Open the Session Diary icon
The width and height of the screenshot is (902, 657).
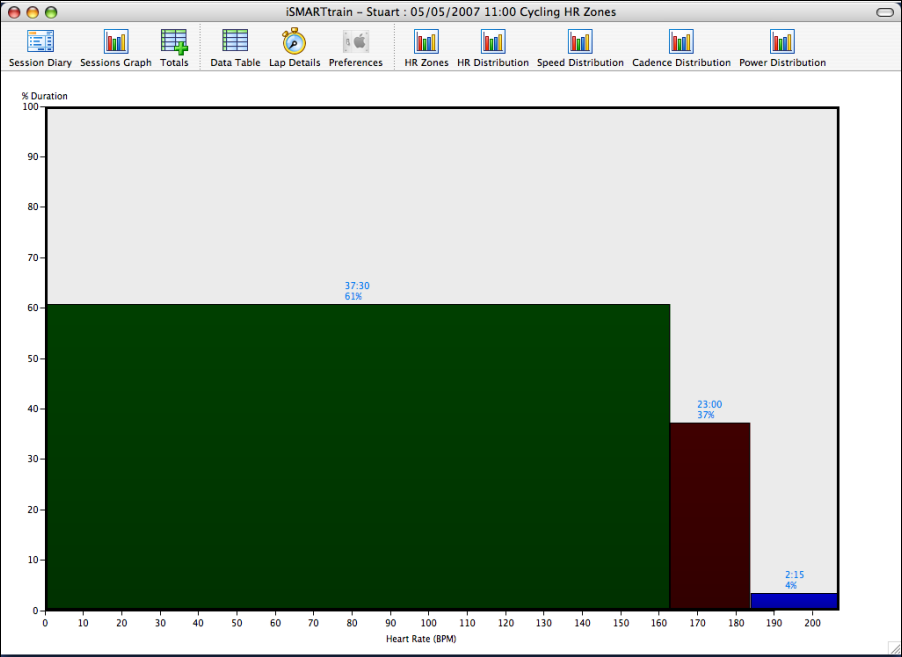pyautogui.click(x=40, y=41)
